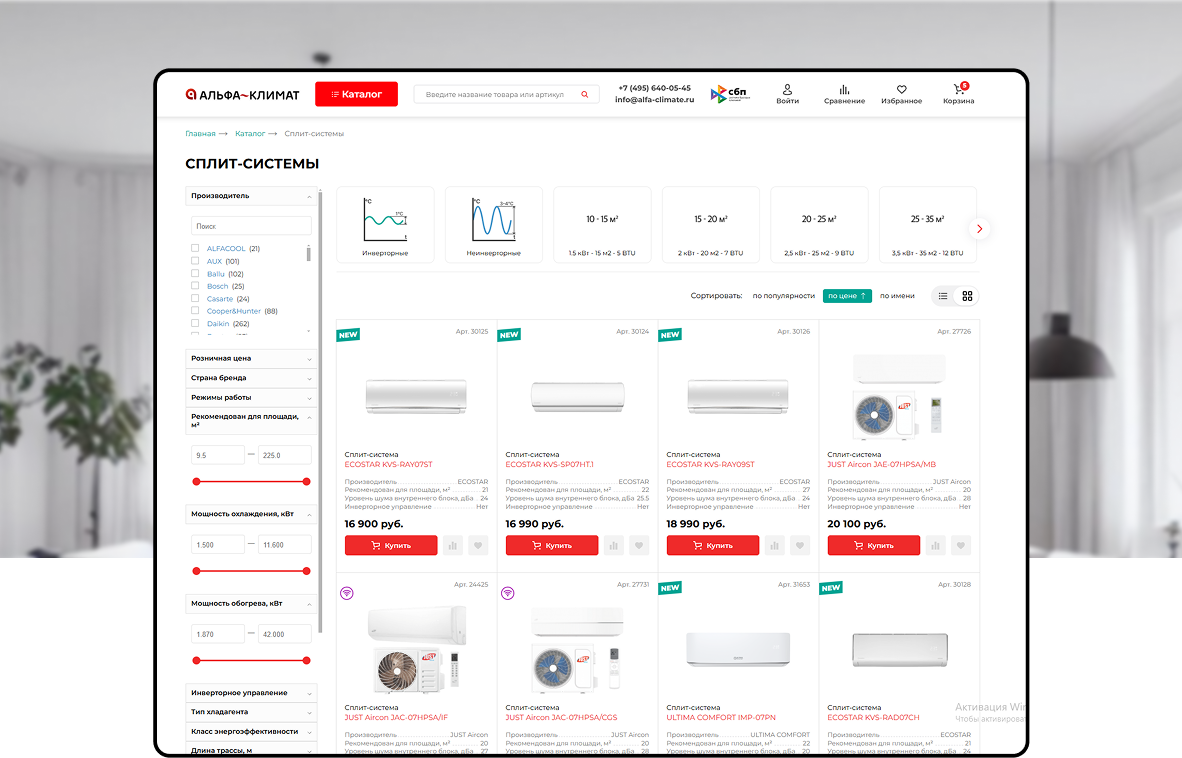Expand the Режимы работы filter
Screen dimensions: 1182x758
point(251,398)
